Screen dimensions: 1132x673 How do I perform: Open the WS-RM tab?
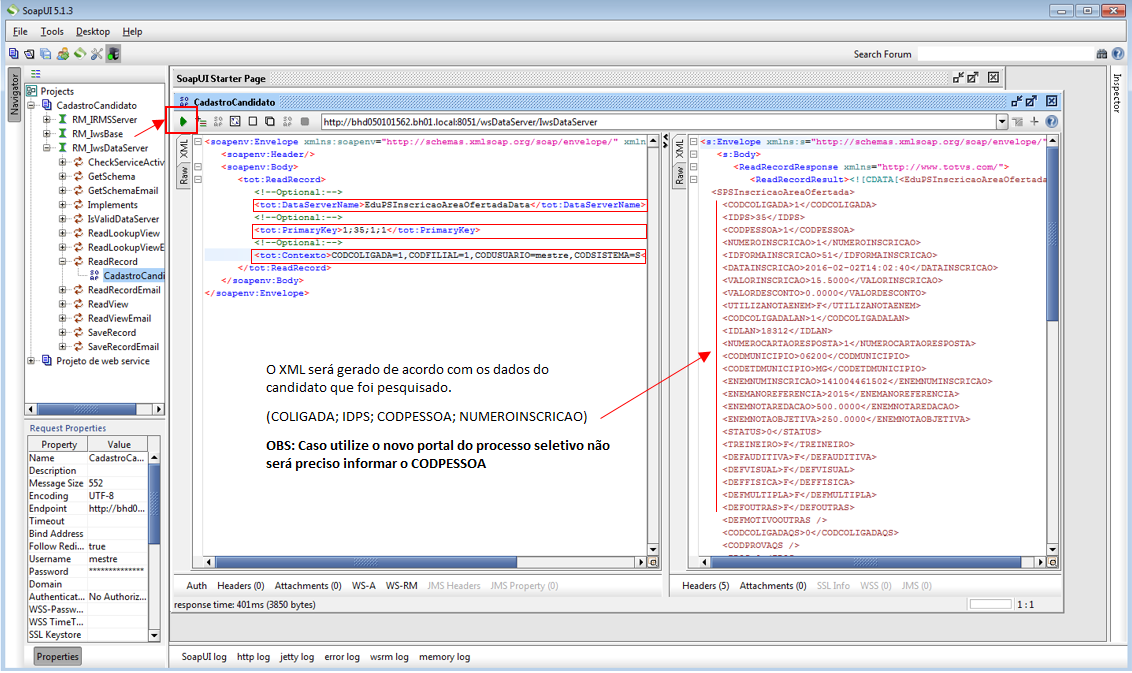(x=401, y=586)
